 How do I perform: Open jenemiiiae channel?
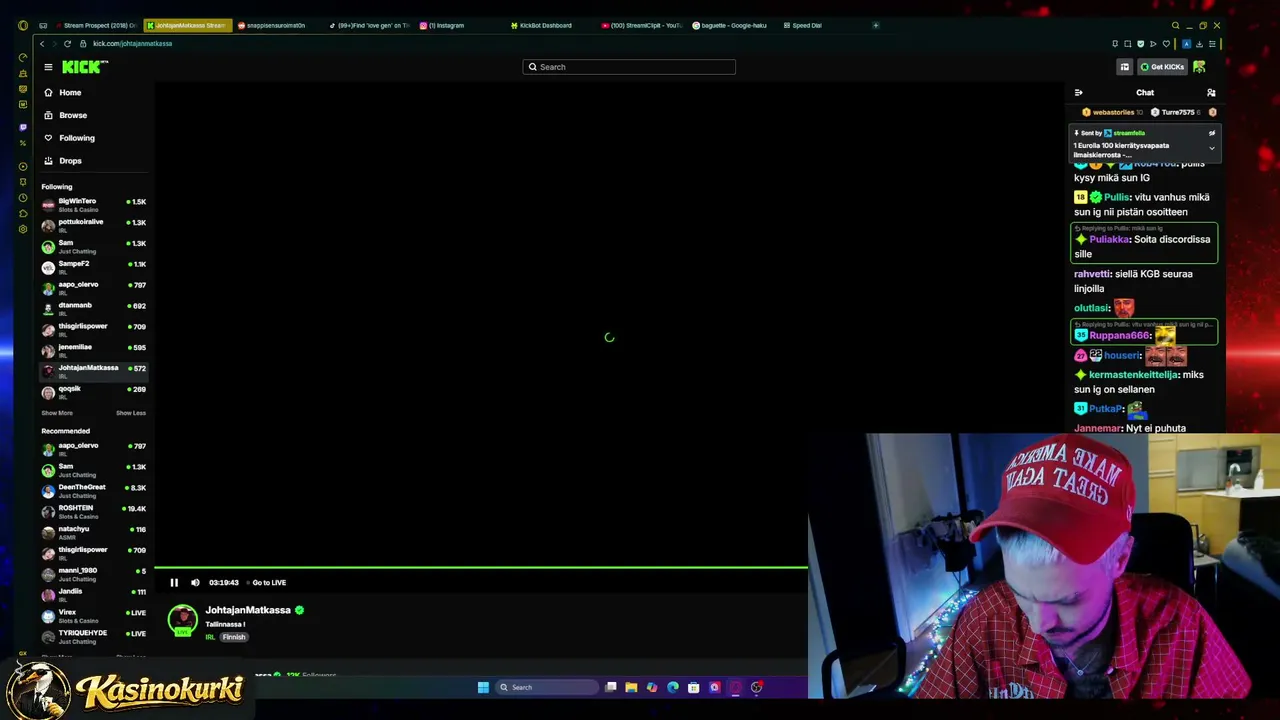(x=94, y=350)
